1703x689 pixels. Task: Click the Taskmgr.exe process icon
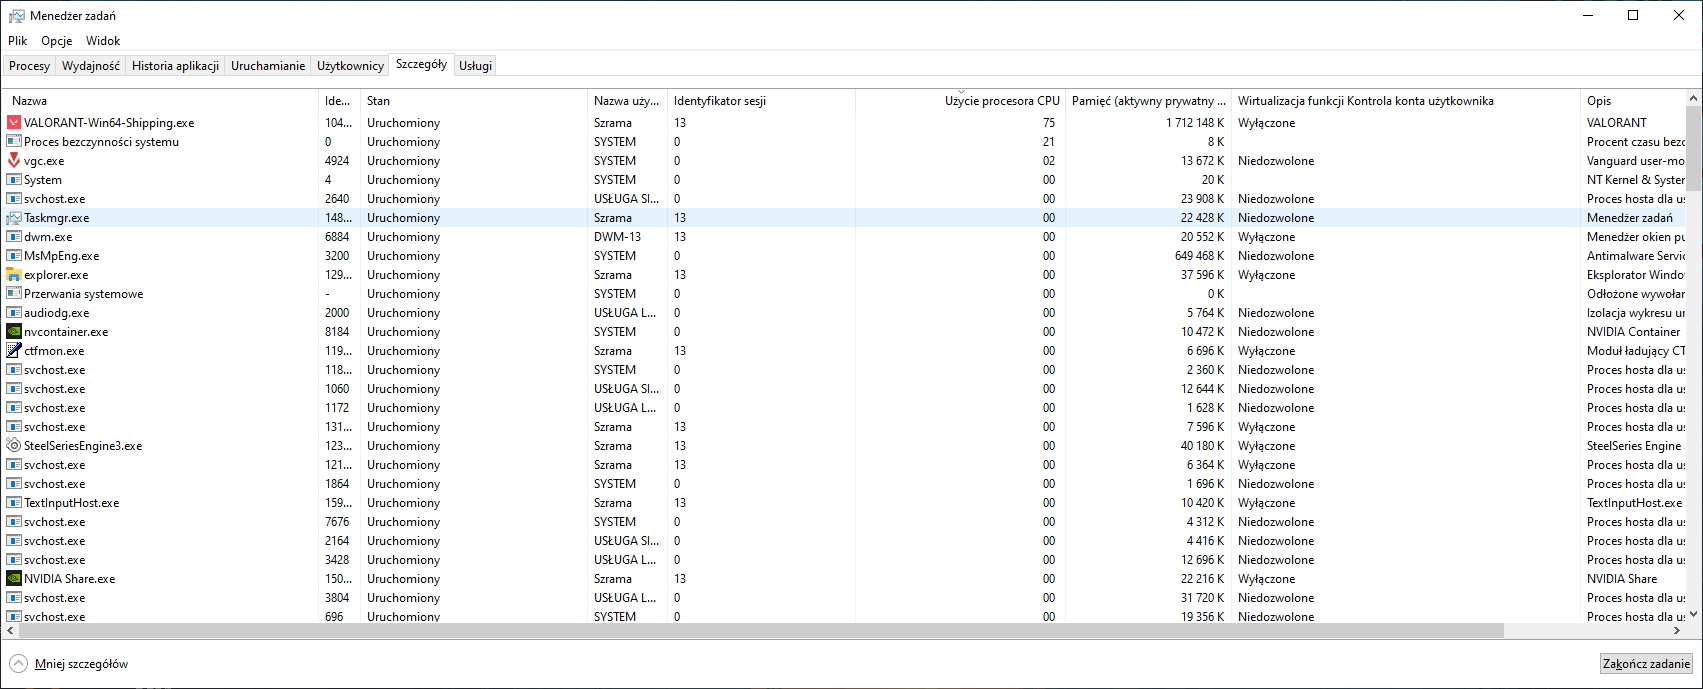click(x=14, y=218)
